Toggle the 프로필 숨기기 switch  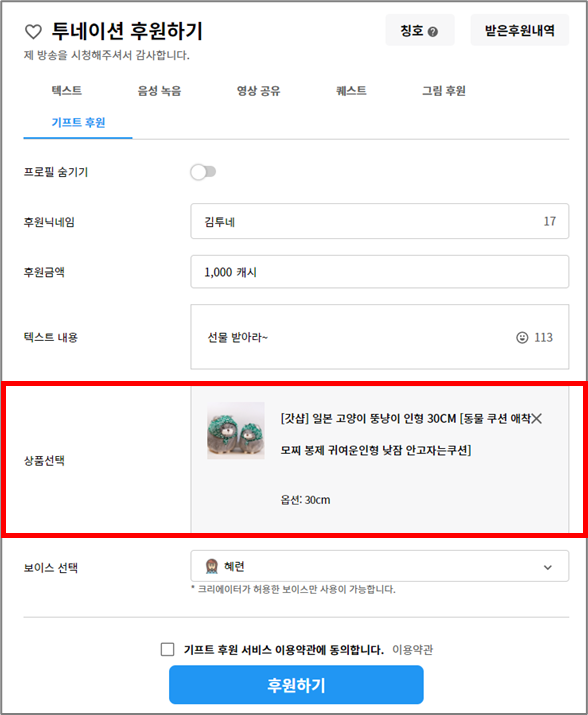point(203,172)
